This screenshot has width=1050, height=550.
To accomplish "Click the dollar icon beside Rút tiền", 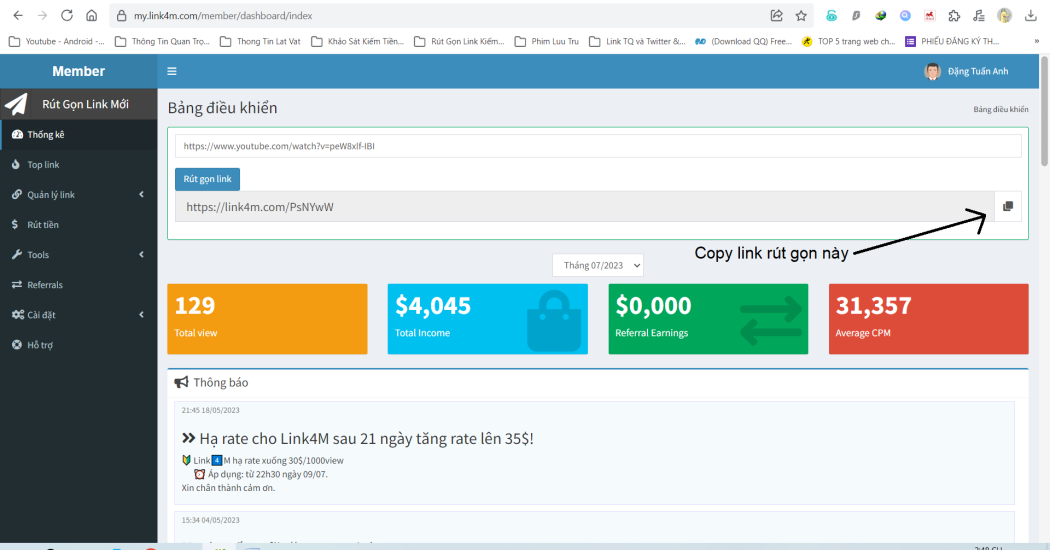I will pyautogui.click(x=15, y=224).
